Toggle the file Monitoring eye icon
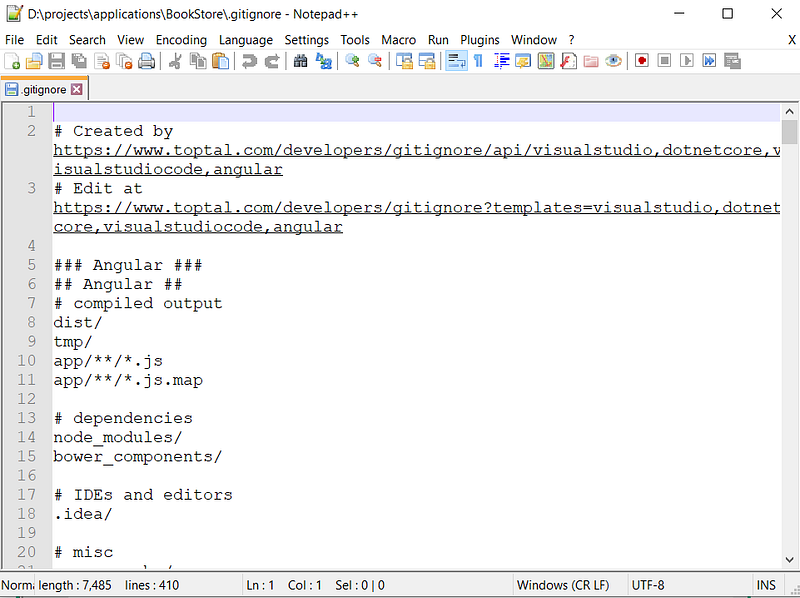The height and width of the screenshot is (598, 800). tap(613, 61)
